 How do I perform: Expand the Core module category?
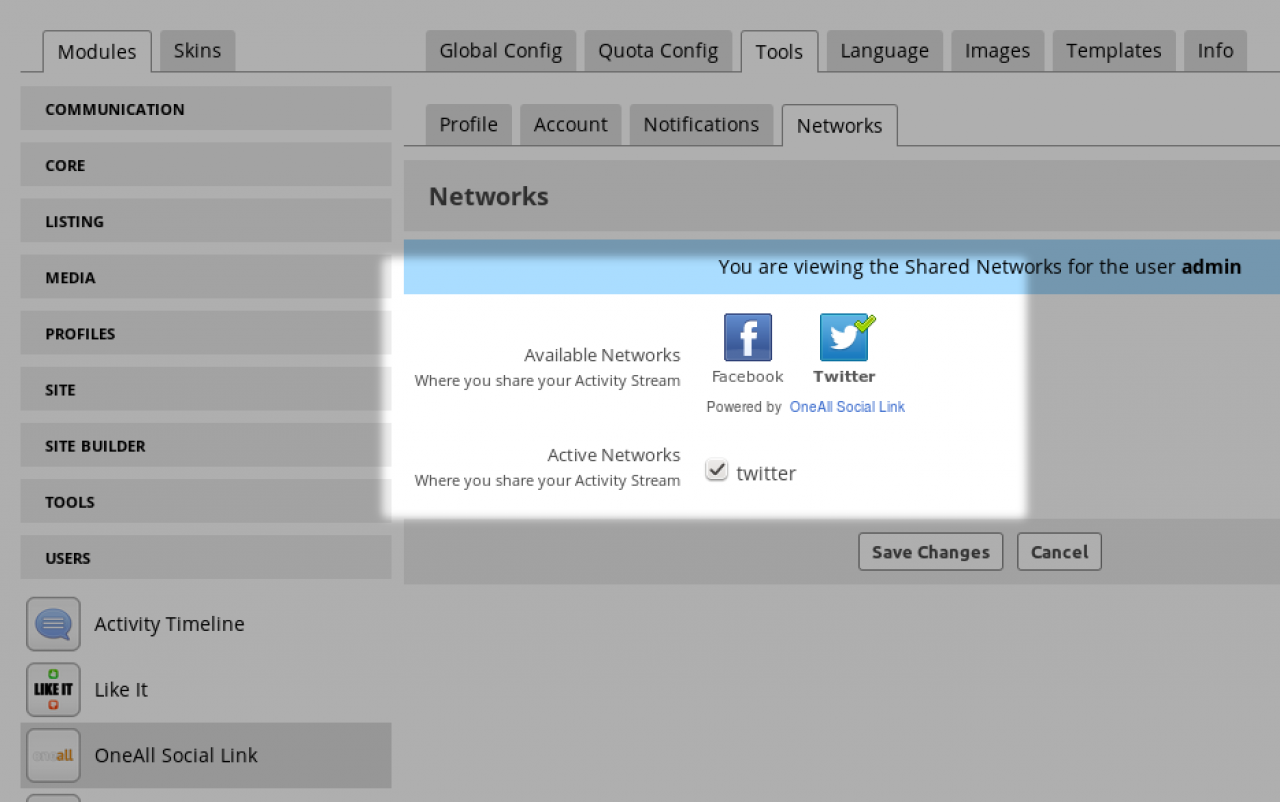point(205,165)
